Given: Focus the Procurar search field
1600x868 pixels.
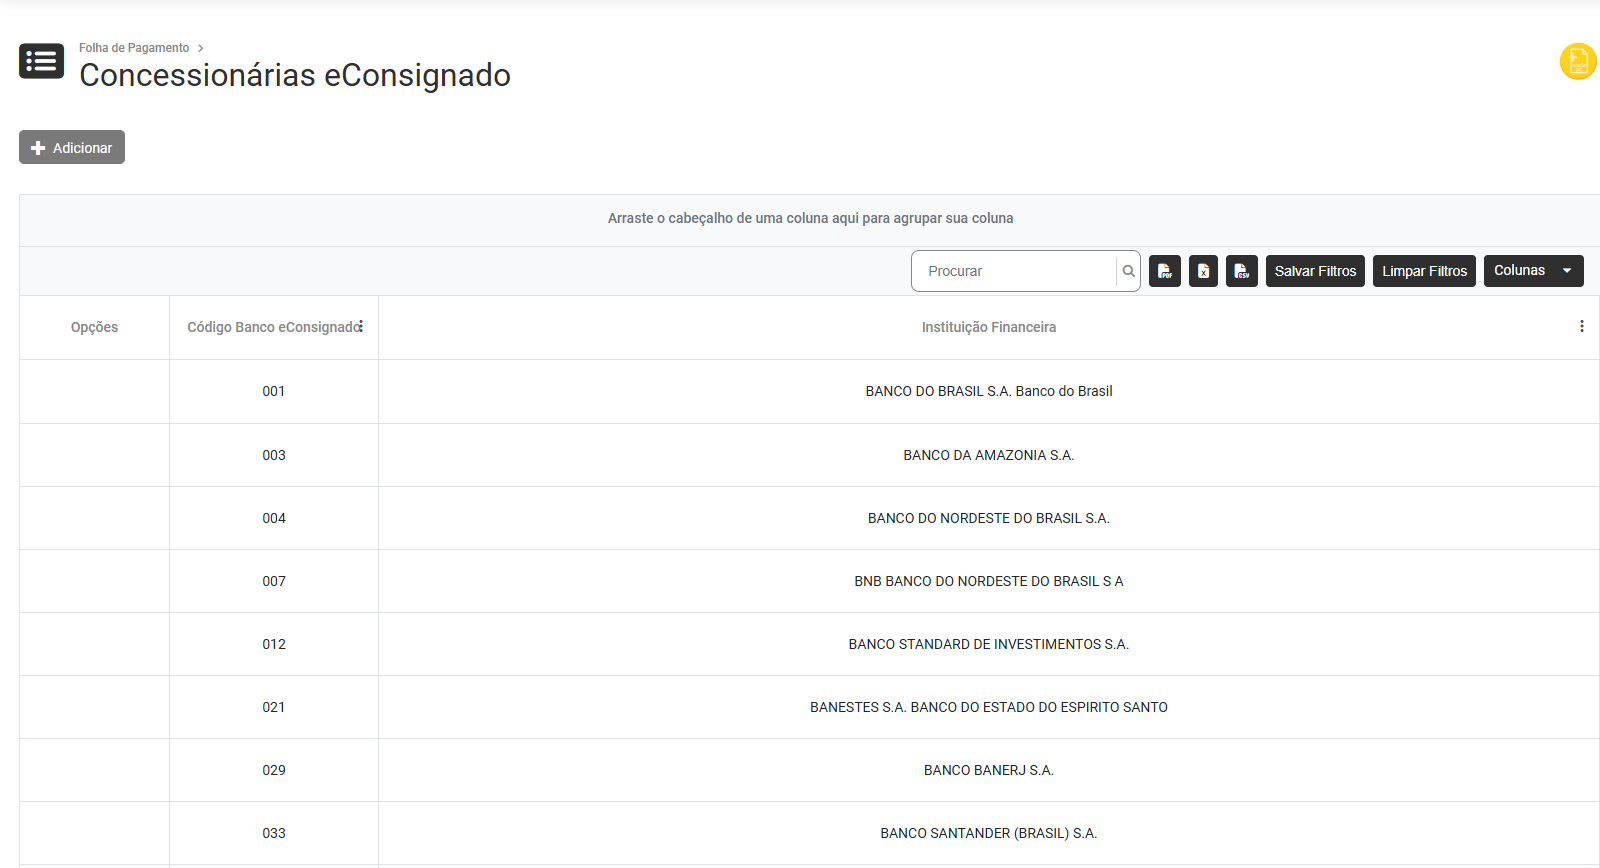Looking at the screenshot, I should click(x=1014, y=271).
